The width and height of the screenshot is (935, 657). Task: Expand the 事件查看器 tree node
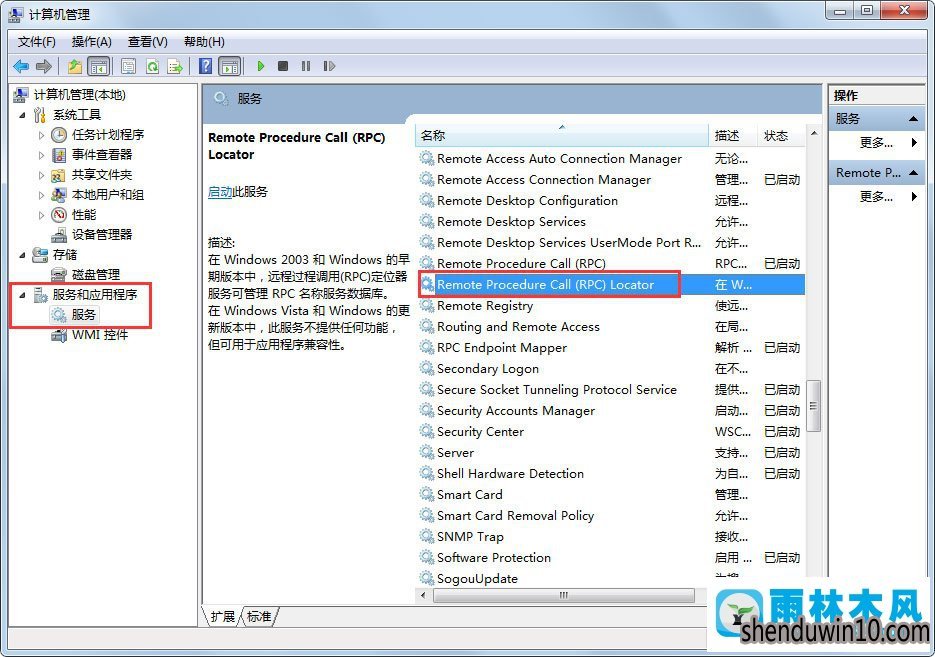click(x=41, y=155)
